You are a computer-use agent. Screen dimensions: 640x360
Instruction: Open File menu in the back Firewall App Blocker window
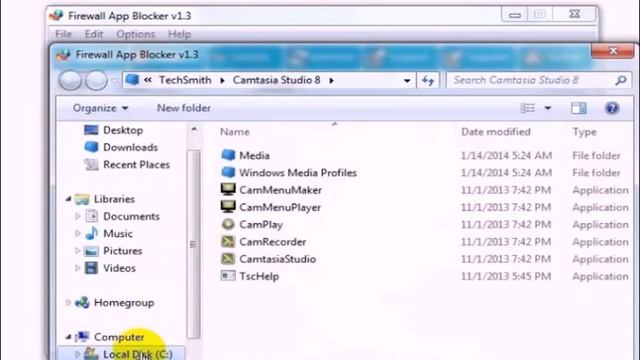(x=63, y=34)
